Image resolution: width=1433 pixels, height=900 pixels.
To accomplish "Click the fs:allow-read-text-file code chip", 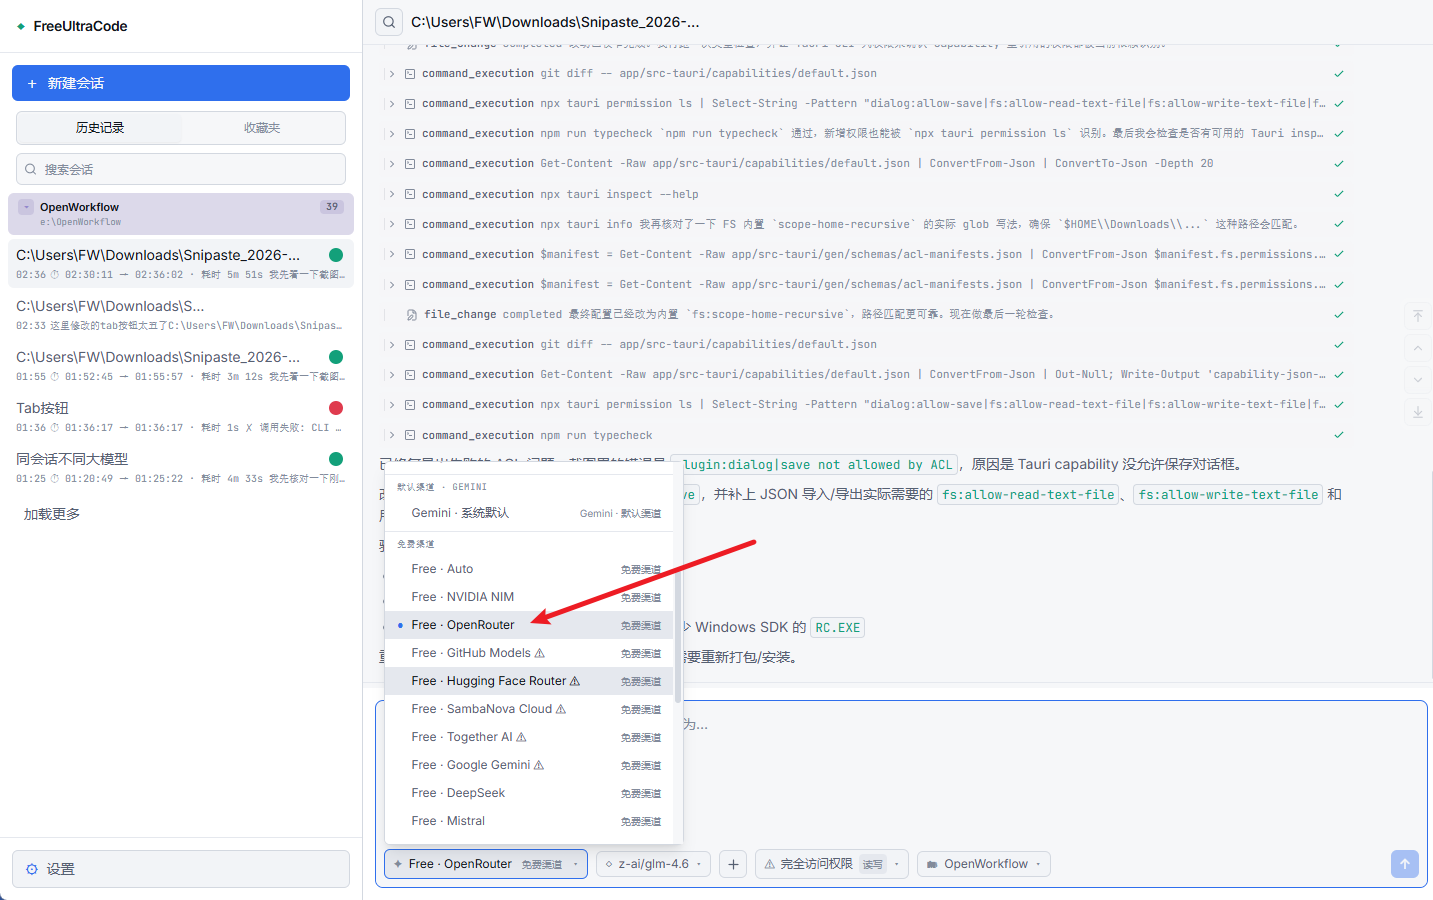I will (x=1028, y=494).
